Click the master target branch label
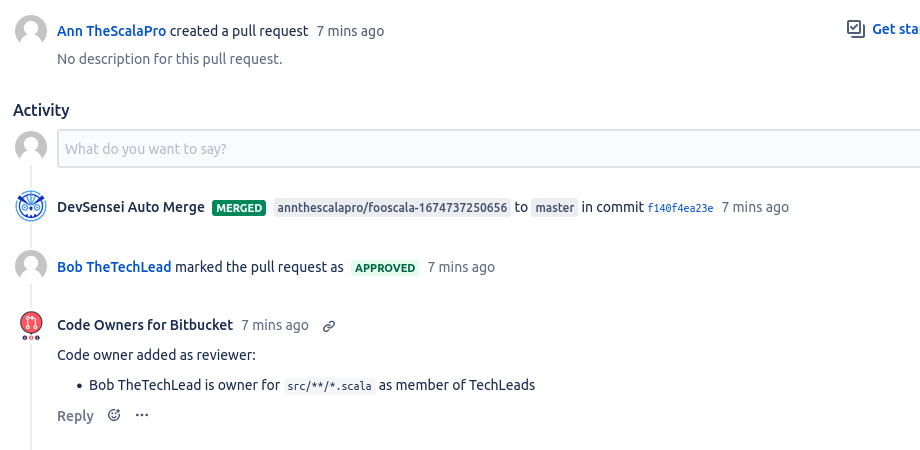 pyautogui.click(x=554, y=208)
